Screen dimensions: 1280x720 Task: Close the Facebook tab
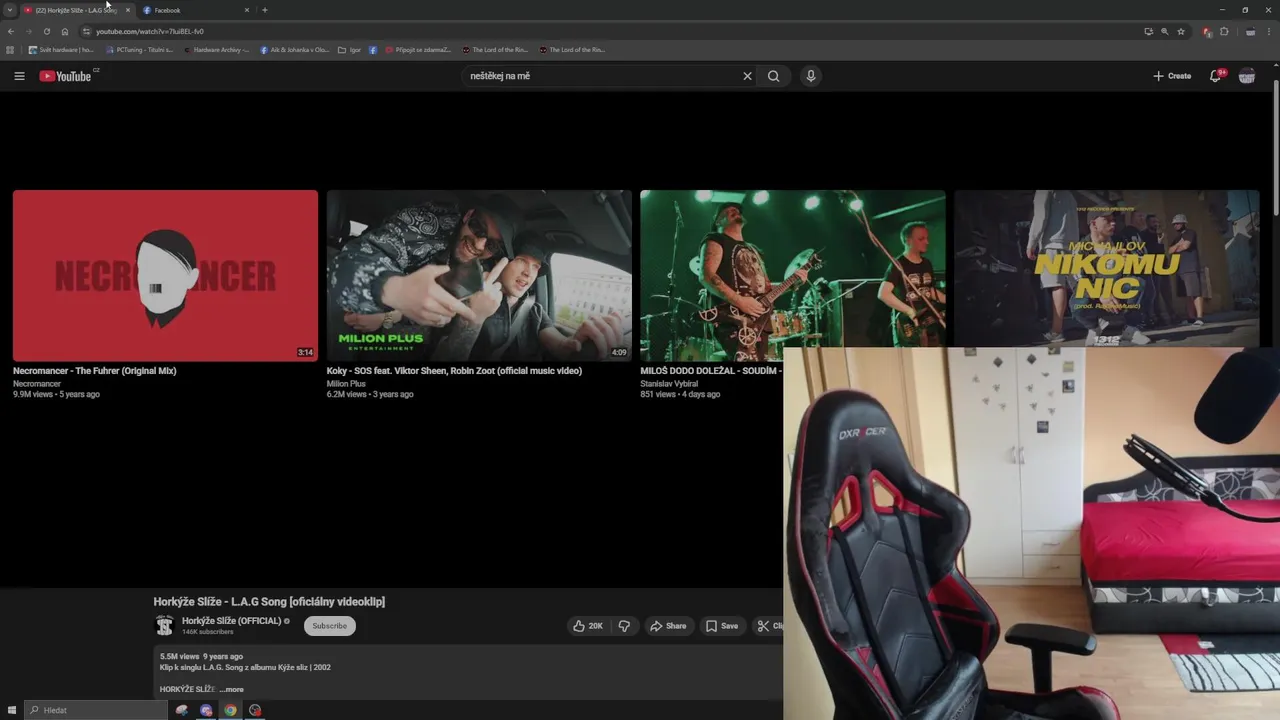tap(247, 10)
